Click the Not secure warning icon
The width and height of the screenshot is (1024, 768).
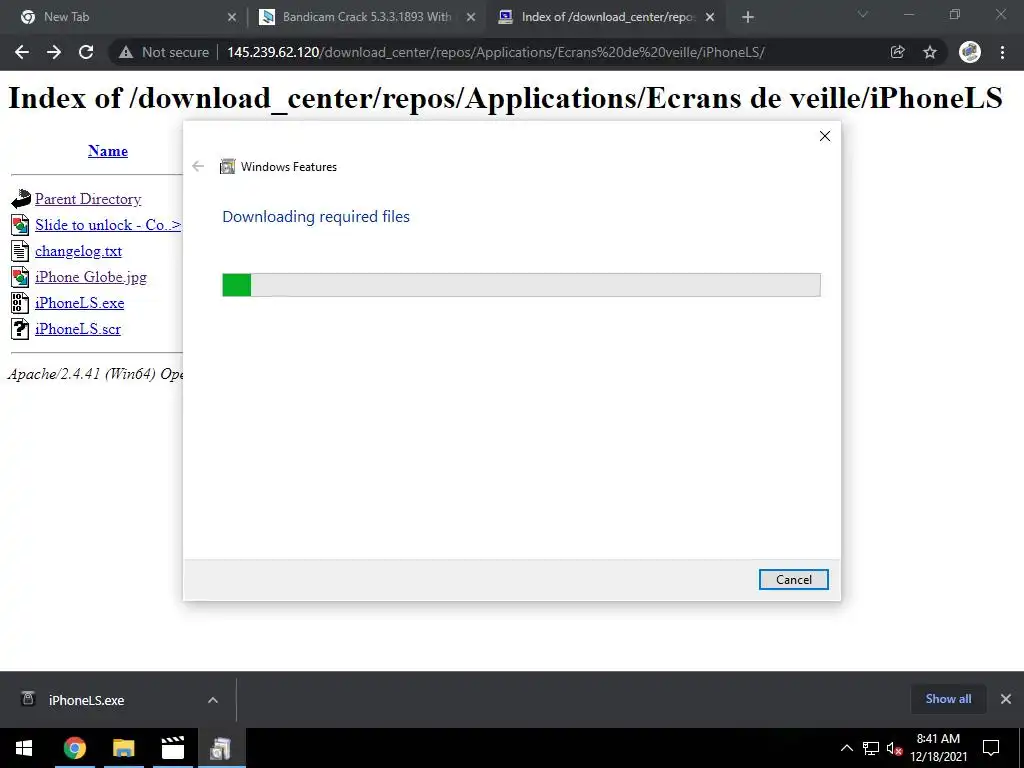pos(126,52)
